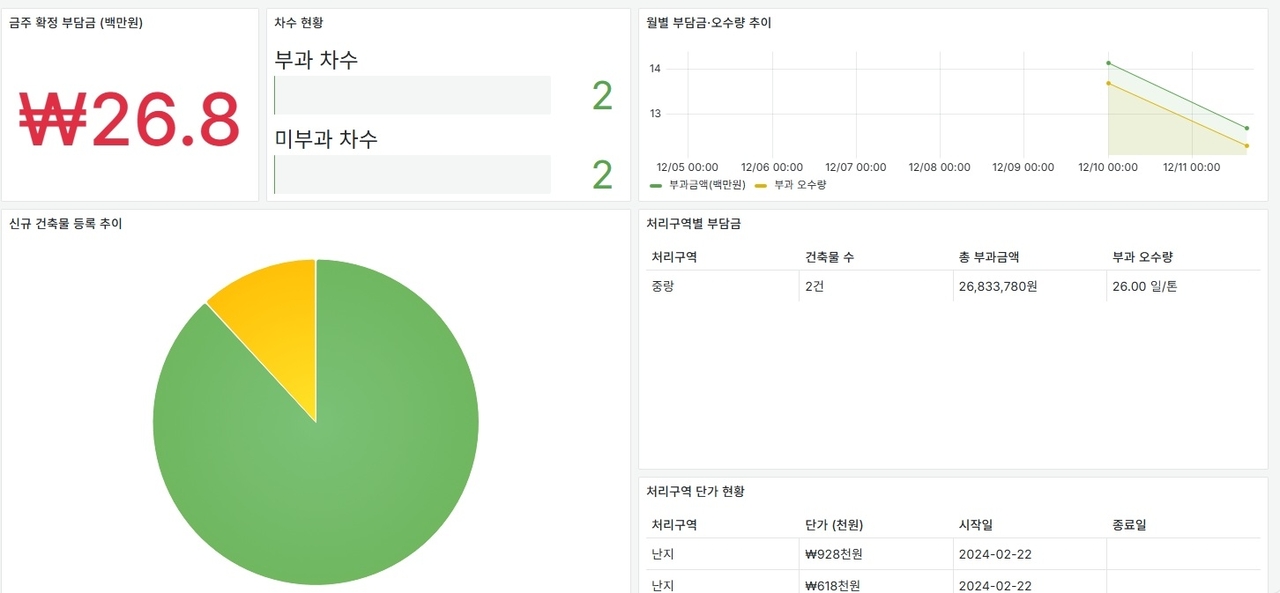Click the 처리구역별 부담금 panel title

point(694,224)
